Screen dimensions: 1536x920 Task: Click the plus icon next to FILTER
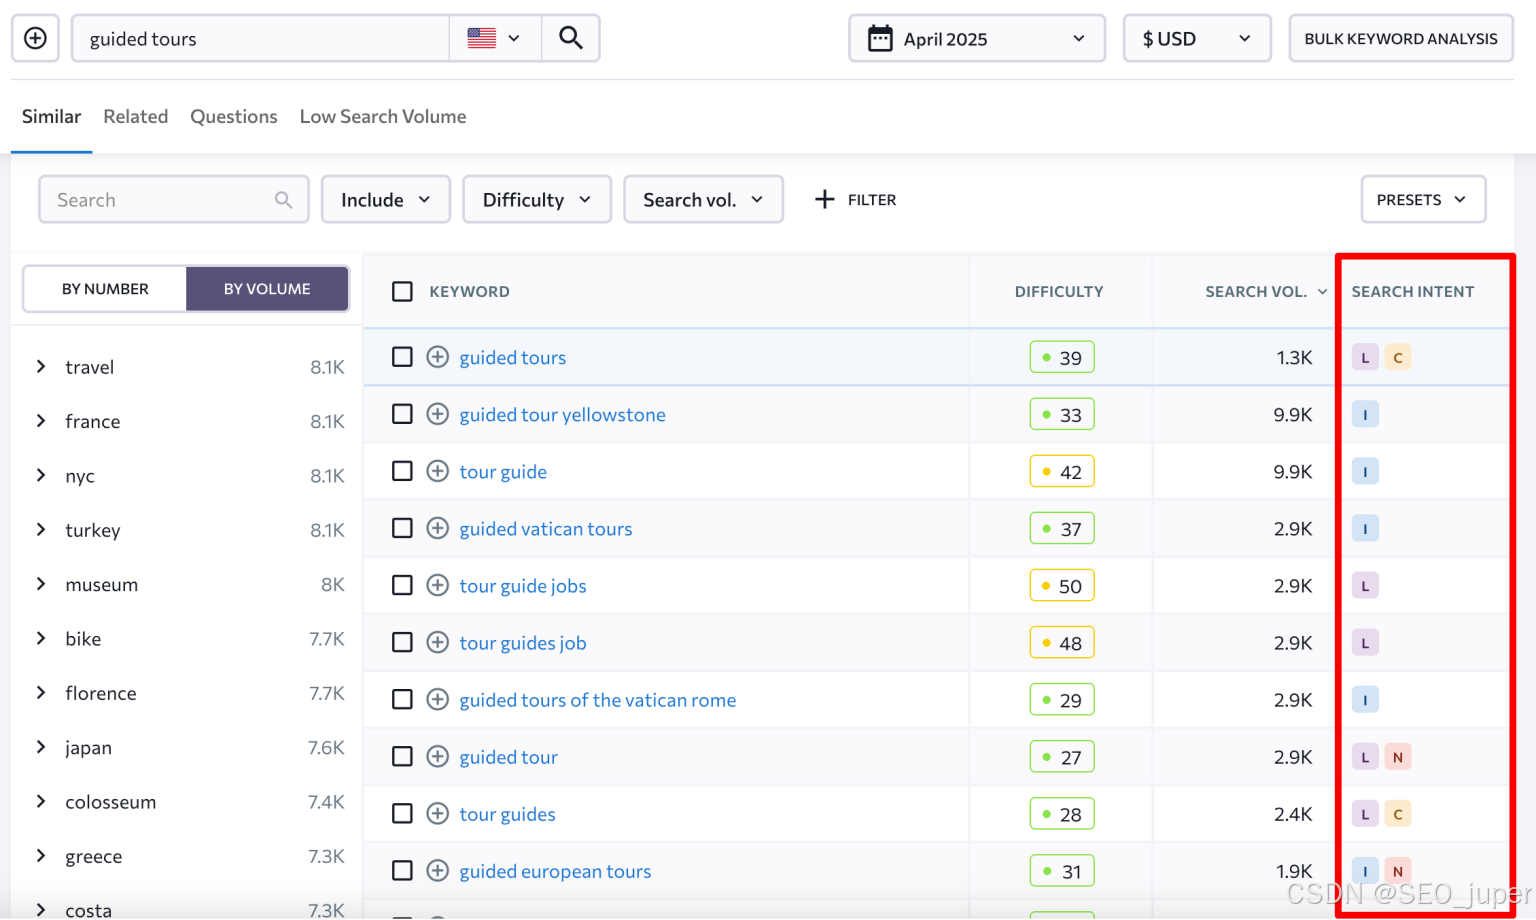825,199
